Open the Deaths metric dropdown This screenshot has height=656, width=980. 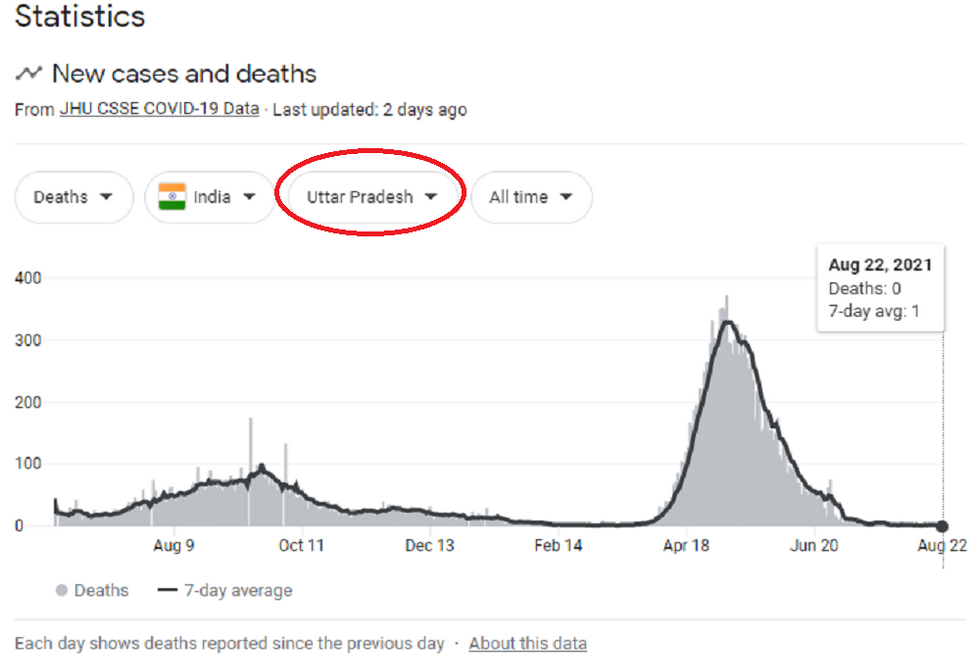[74, 197]
